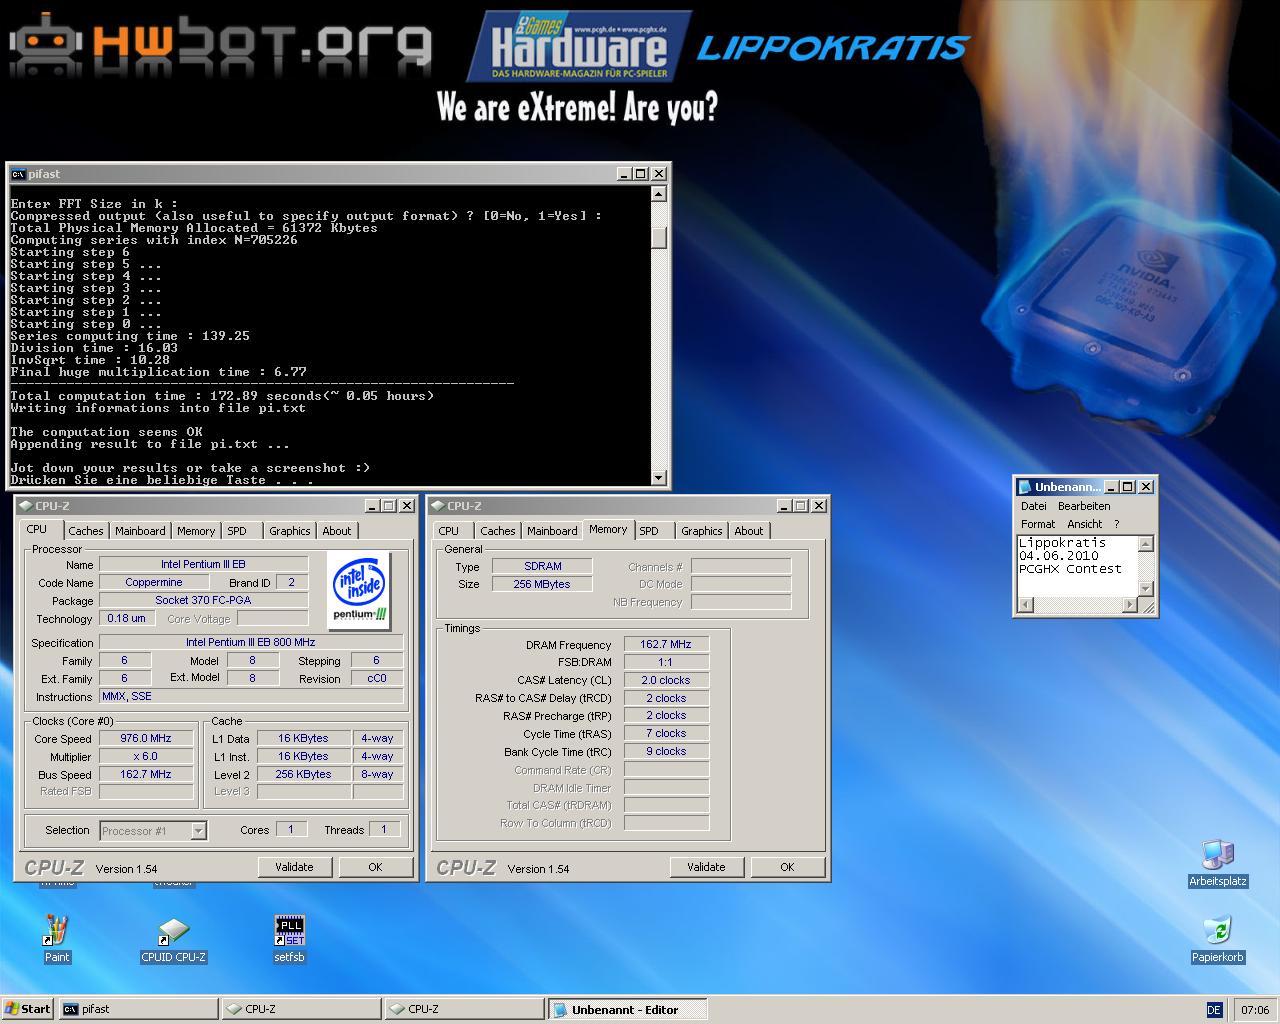The height and width of the screenshot is (1024, 1280).
Task: Click the DRAM Frequency 162.7 MHz value
Action: pyautogui.click(x=666, y=644)
